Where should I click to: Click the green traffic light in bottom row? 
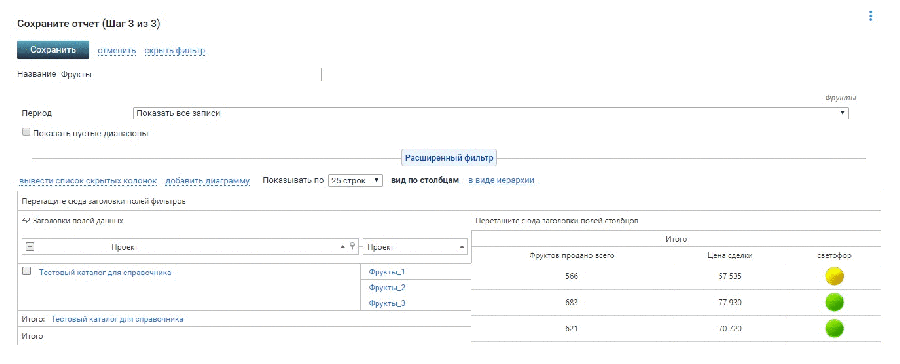(x=835, y=328)
